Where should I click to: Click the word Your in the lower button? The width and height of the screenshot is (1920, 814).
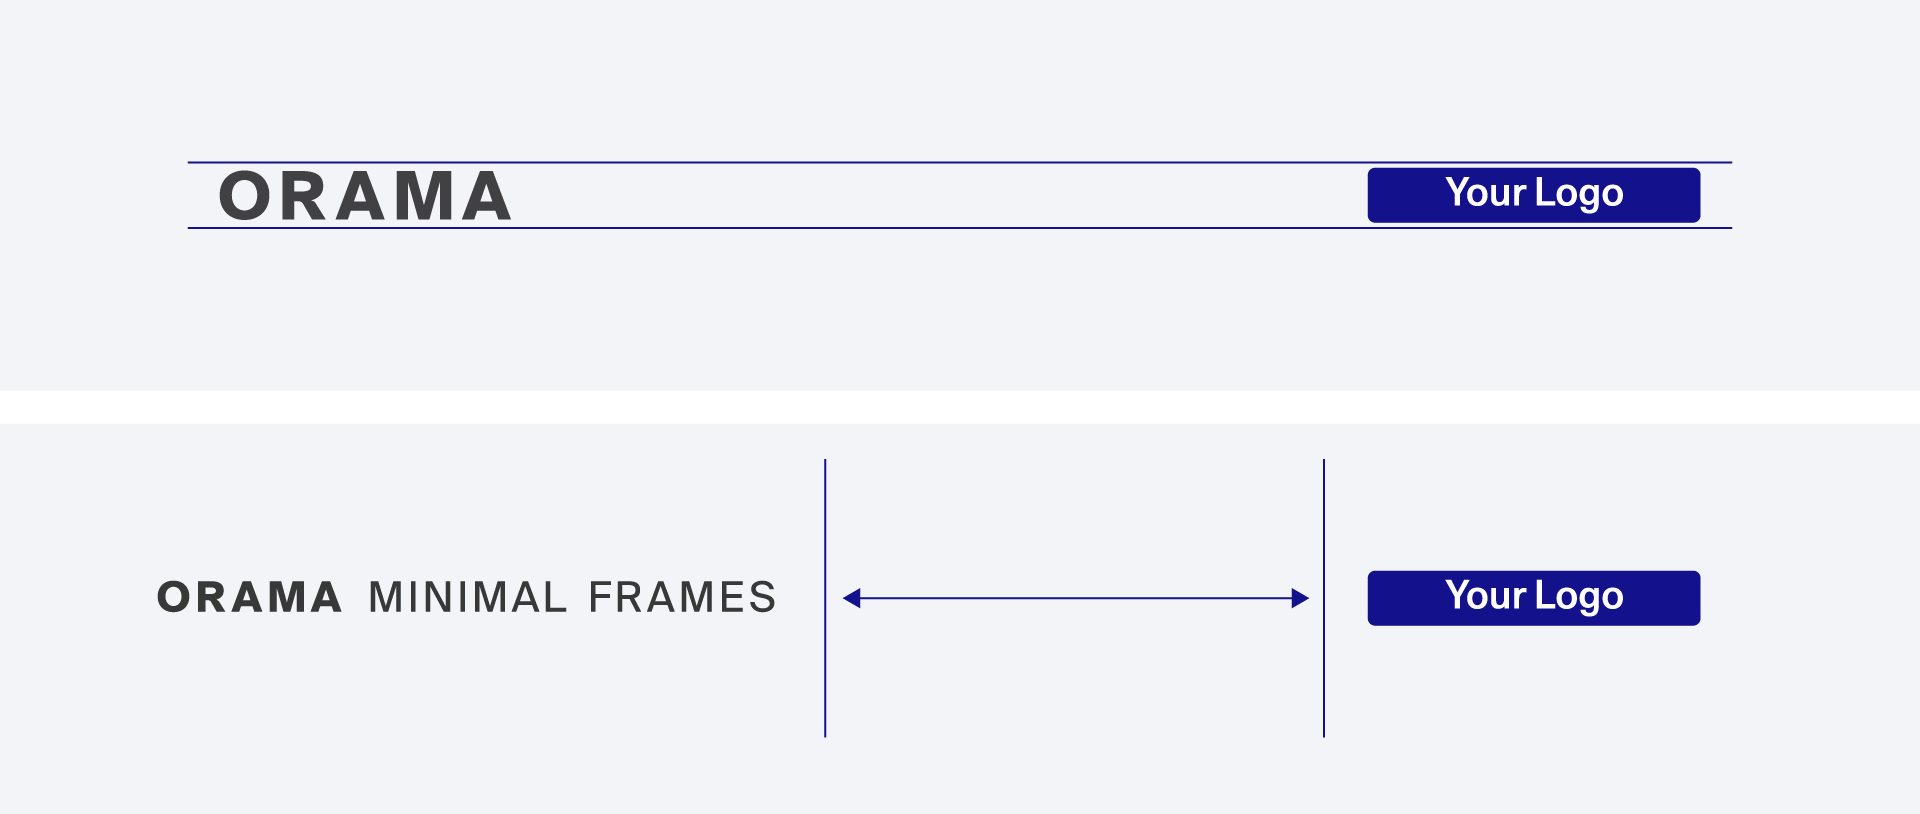coord(1486,596)
